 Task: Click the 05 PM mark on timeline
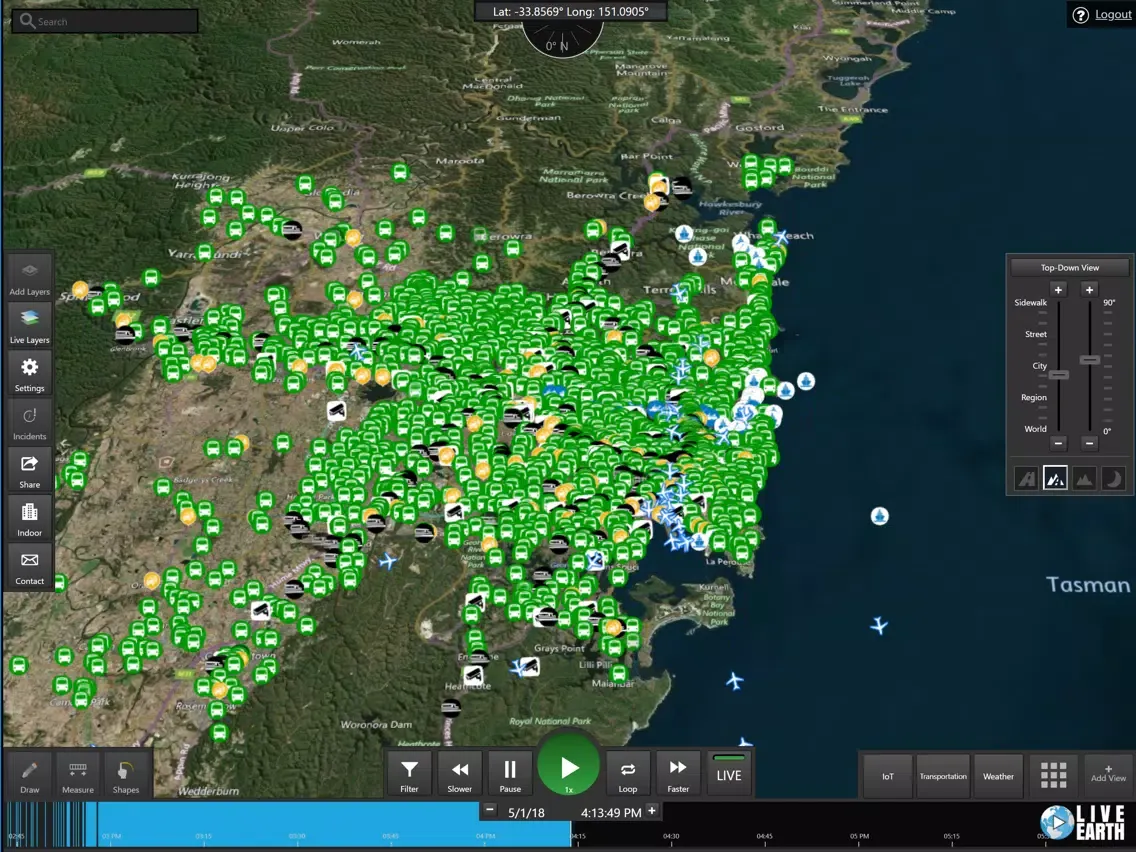[859, 836]
